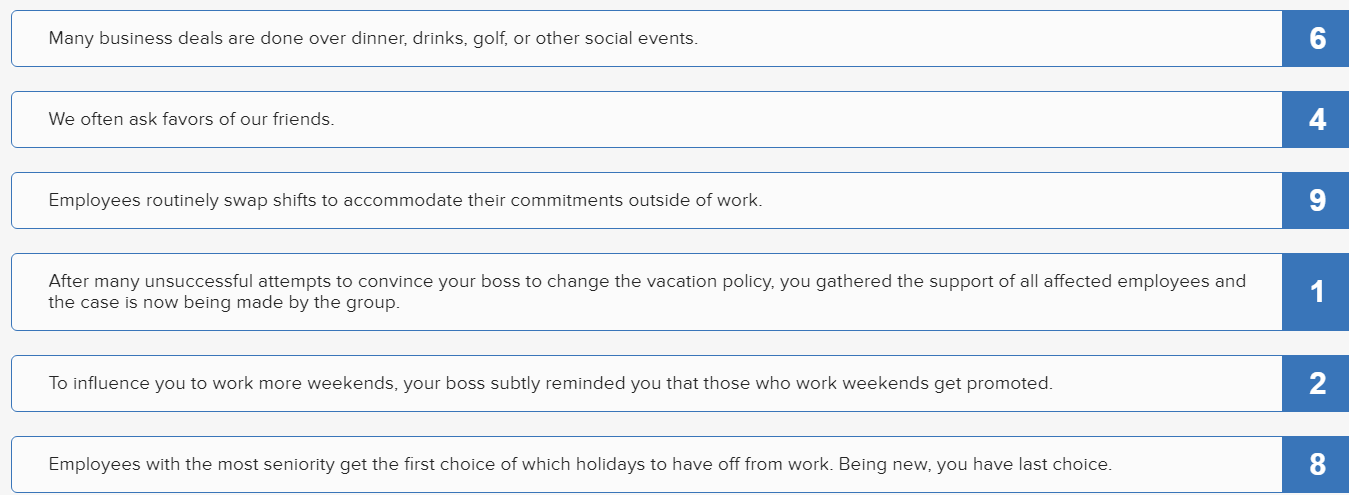The image size is (1349, 495).
Task: Pick the vacation policy group support statement
Action: tap(647, 292)
